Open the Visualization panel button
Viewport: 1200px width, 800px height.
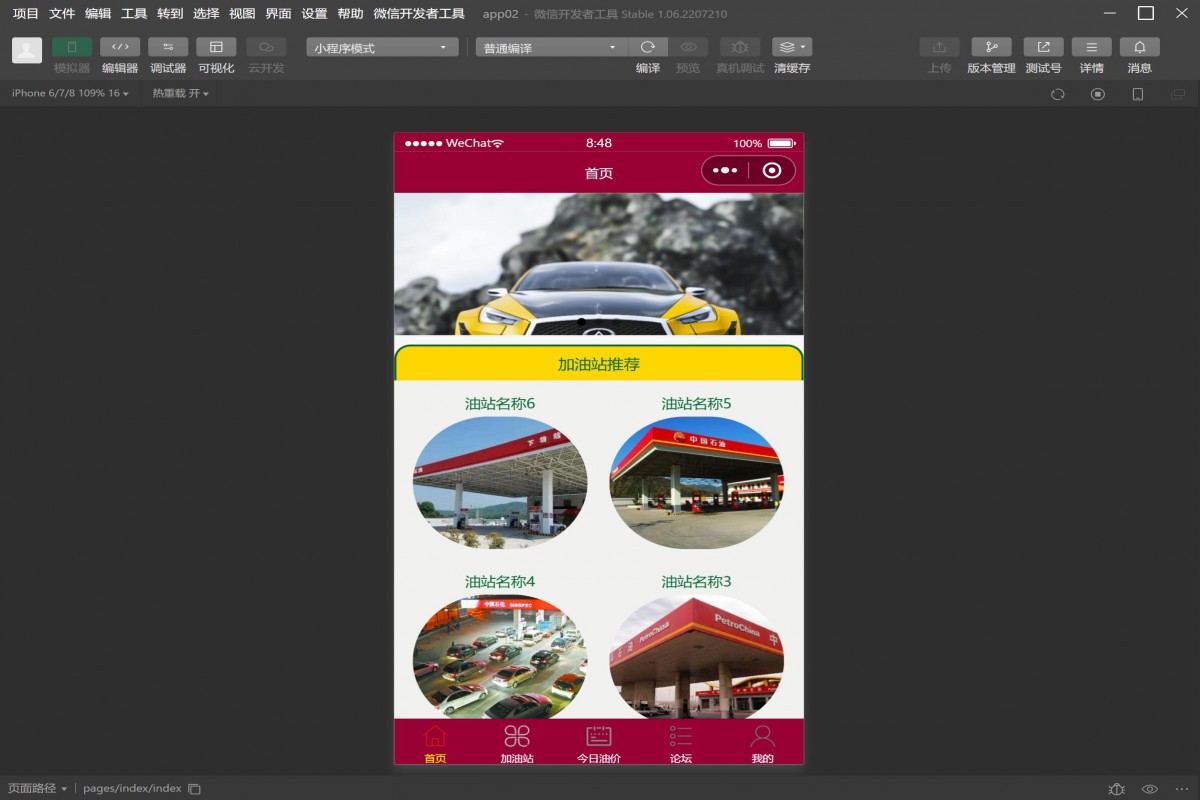[216, 47]
